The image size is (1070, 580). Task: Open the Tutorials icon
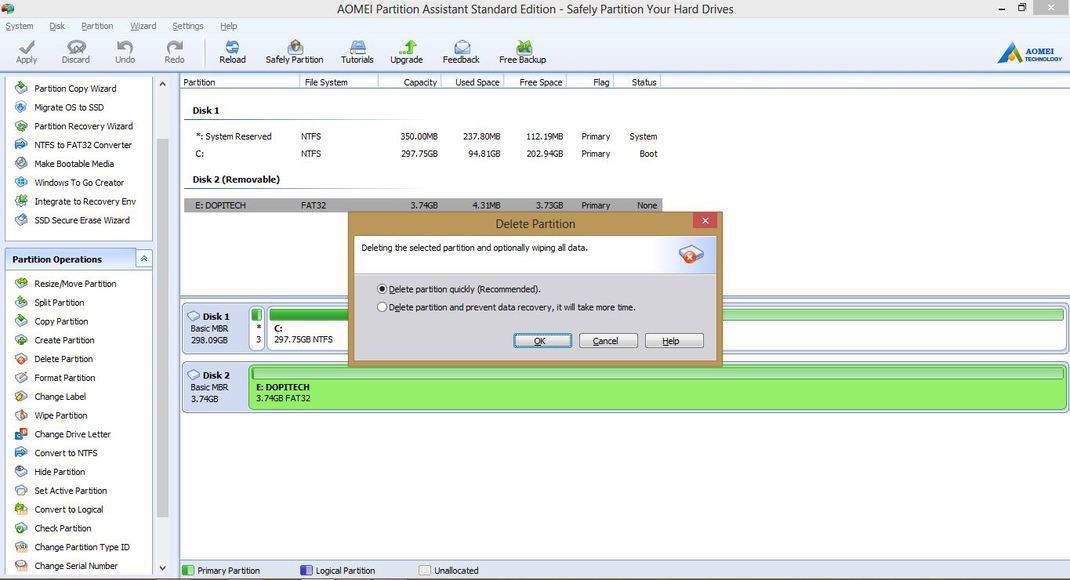pyautogui.click(x=356, y=50)
